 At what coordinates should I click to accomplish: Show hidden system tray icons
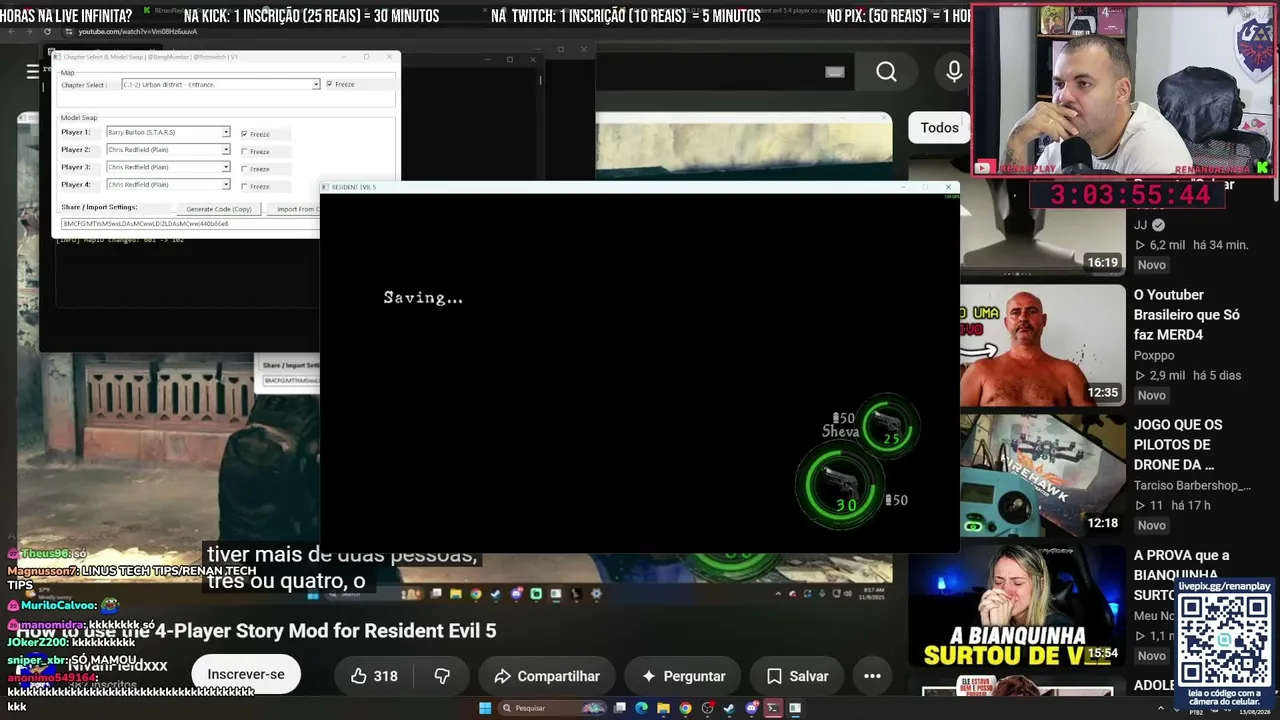[1160, 708]
